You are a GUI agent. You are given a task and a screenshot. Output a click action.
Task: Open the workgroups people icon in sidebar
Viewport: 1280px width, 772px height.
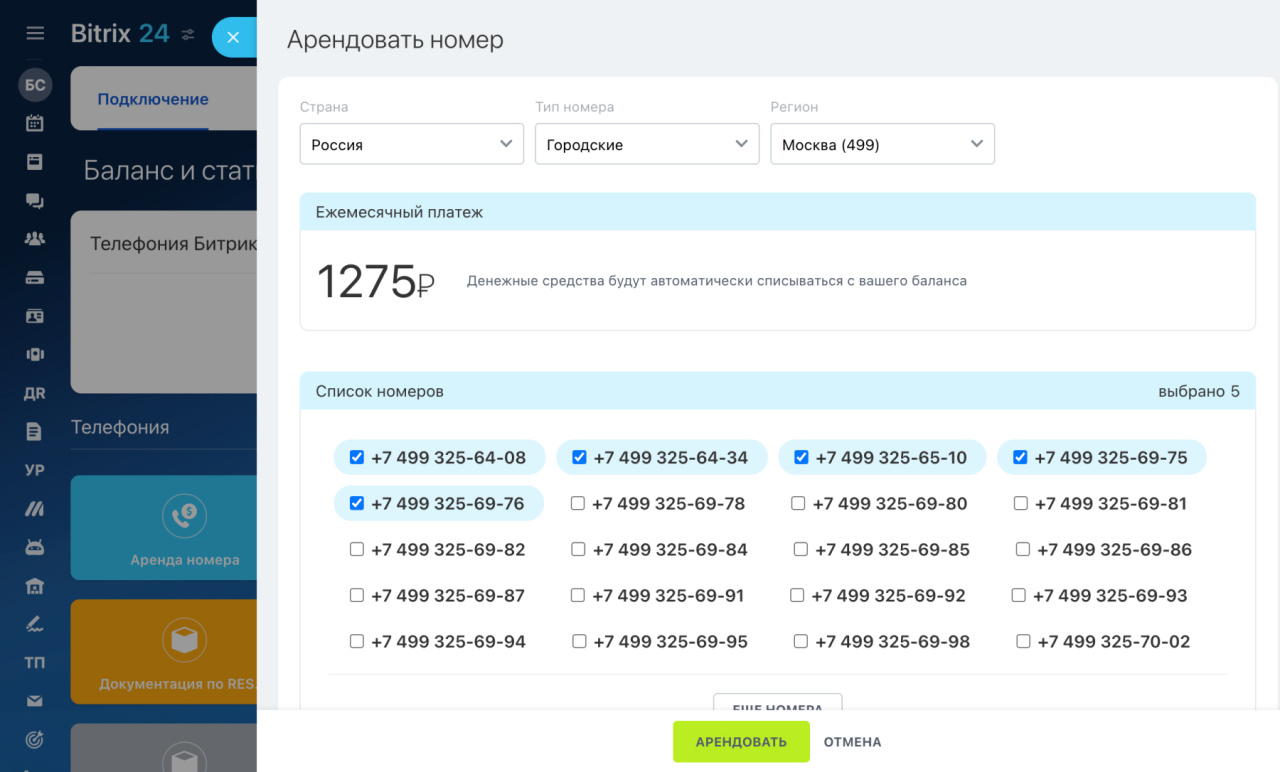tap(35, 239)
